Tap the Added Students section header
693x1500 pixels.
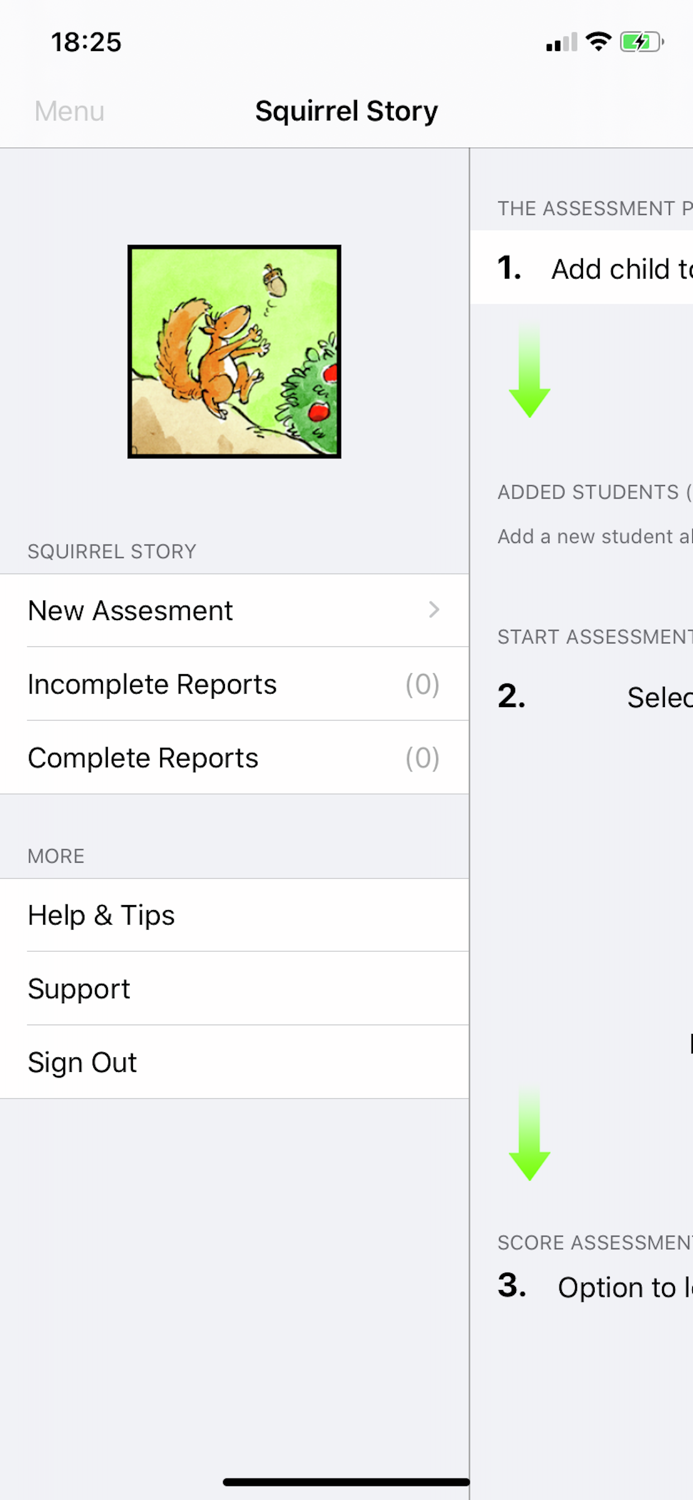click(590, 492)
